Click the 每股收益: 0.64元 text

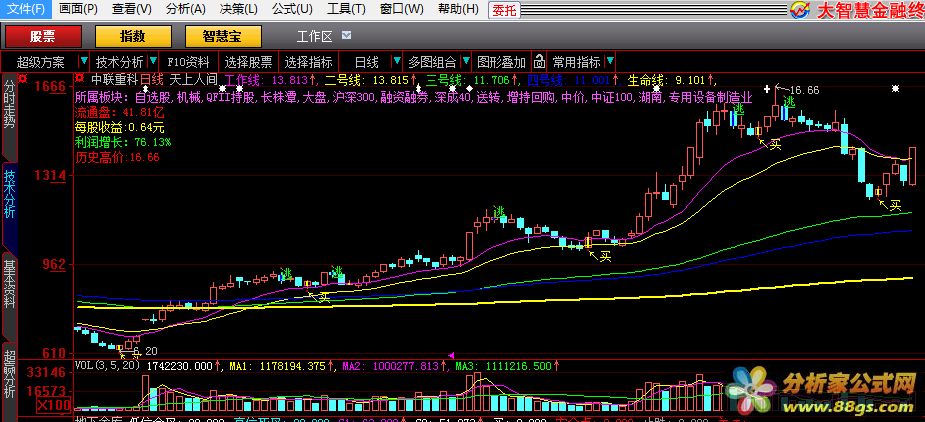click(120, 127)
